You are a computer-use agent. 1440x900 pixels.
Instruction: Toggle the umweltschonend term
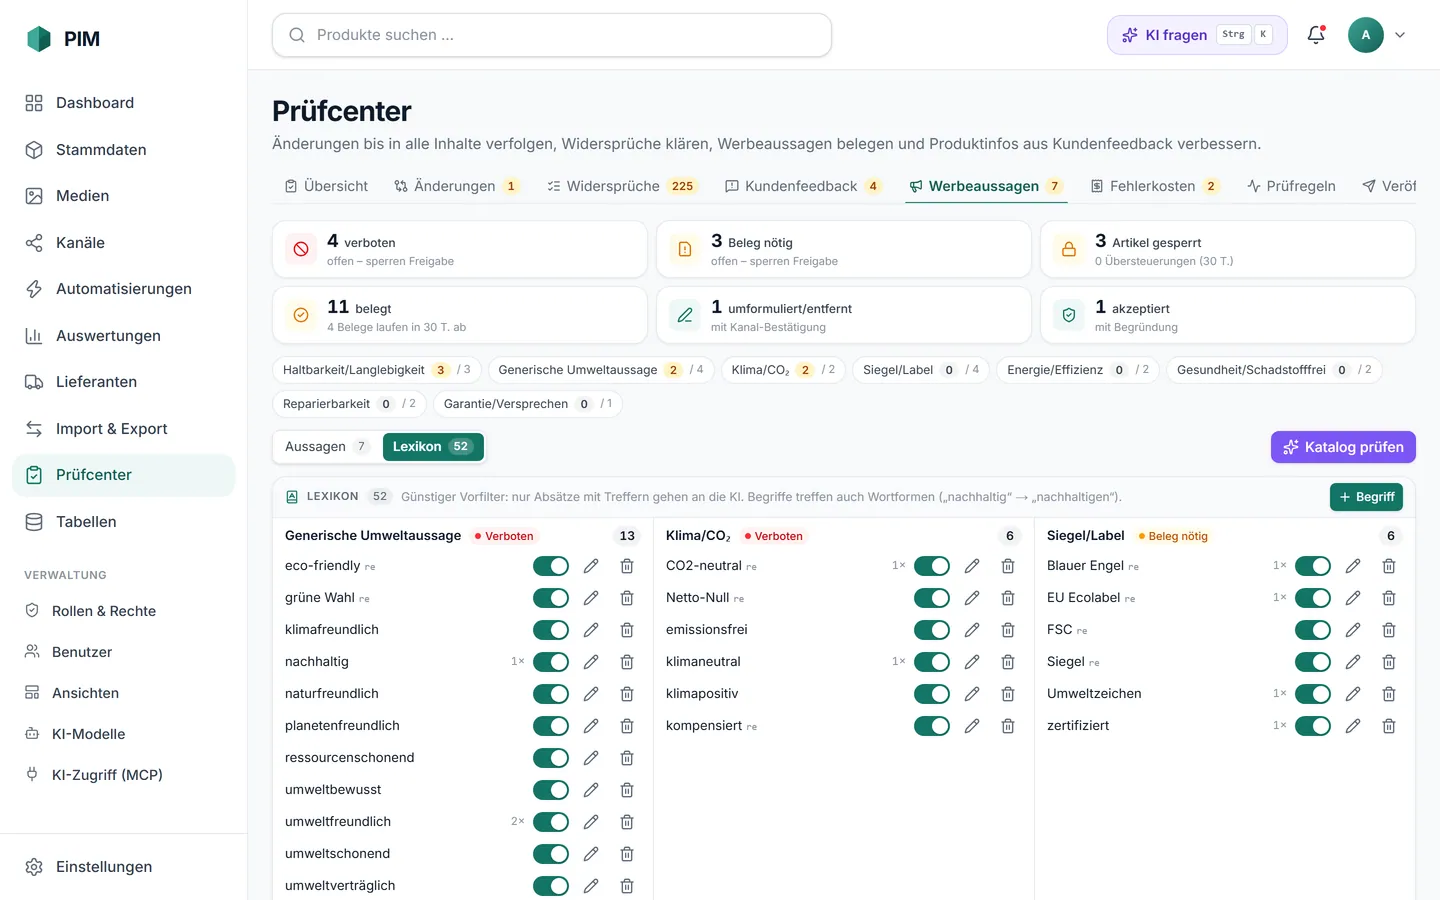coord(551,854)
